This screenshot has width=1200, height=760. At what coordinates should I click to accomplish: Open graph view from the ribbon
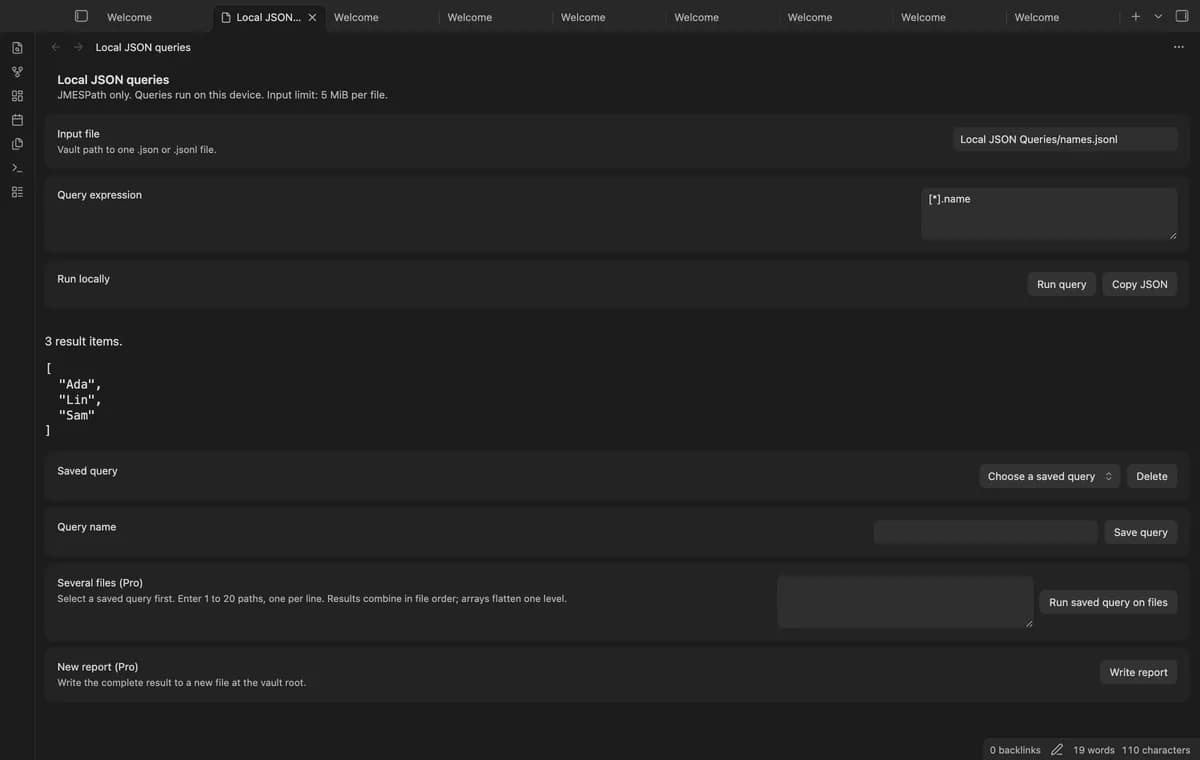pyautogui.click(x=17, y=72)
